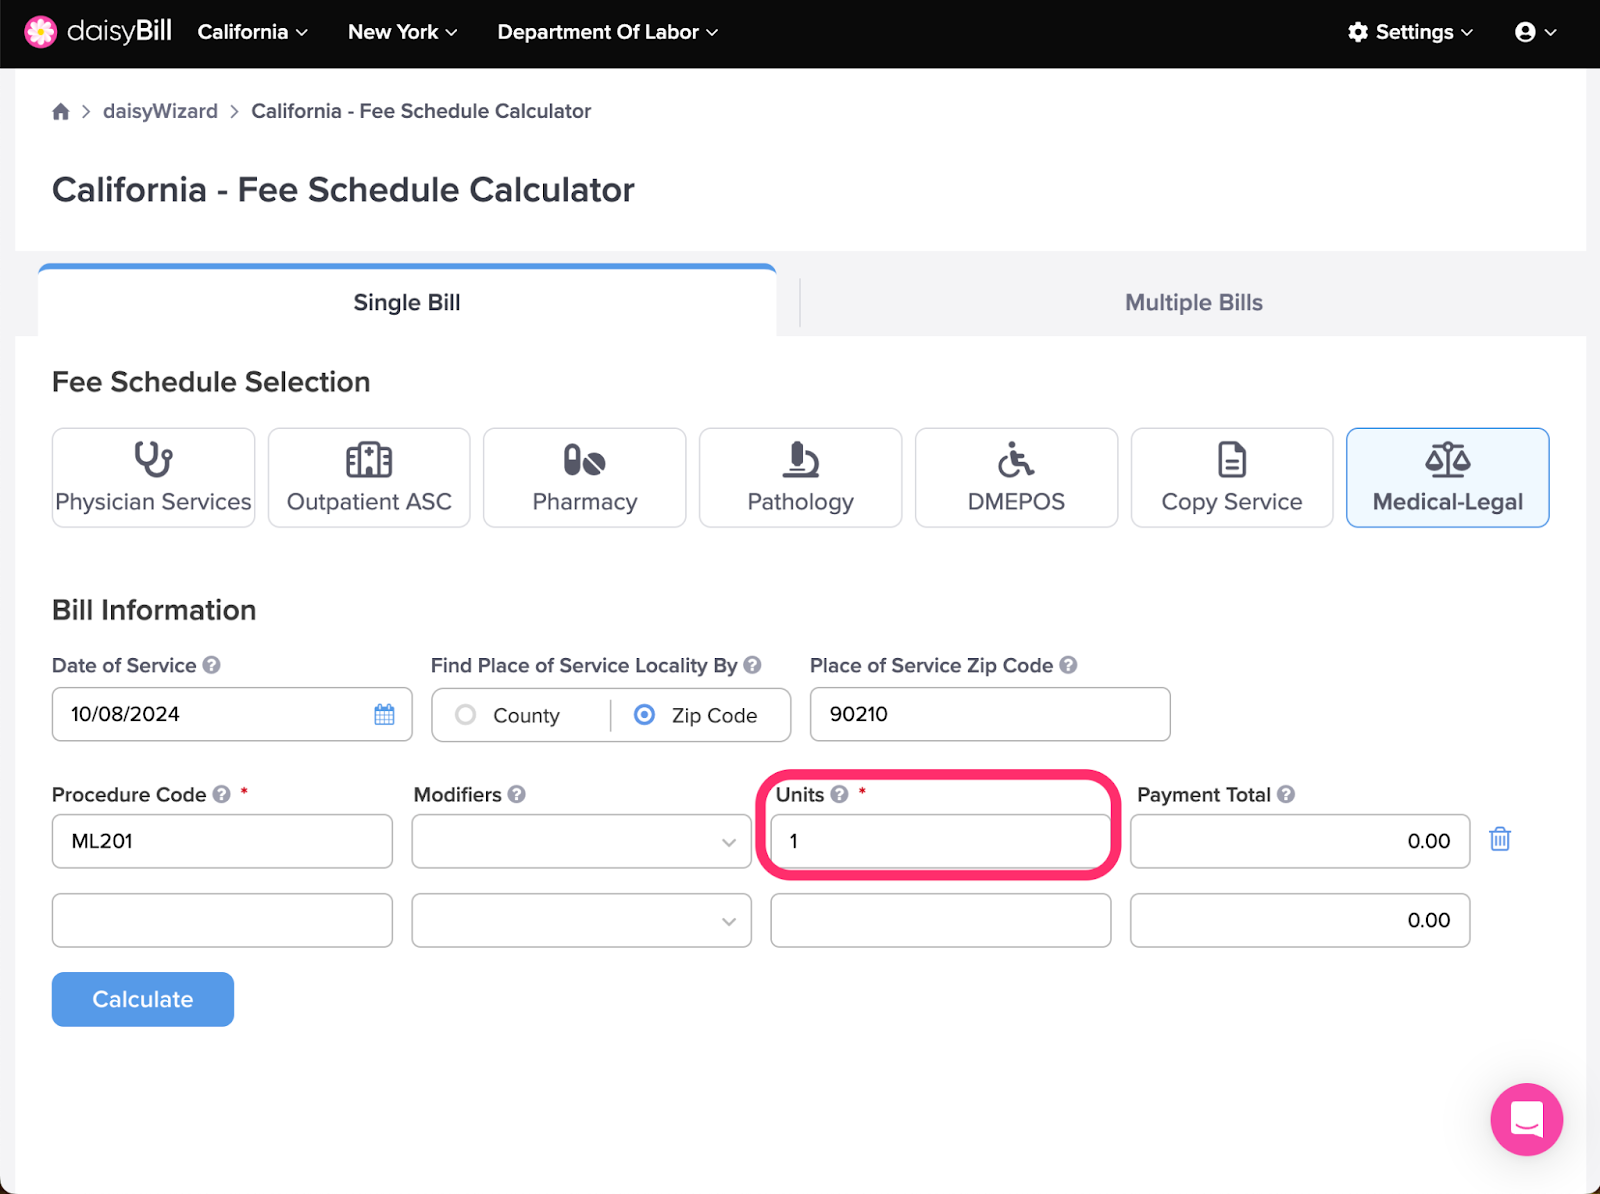The width and height of the screenshot is (1600, 1194).
Task: Click the Payment Total help icon
Action: [1286, 794]
